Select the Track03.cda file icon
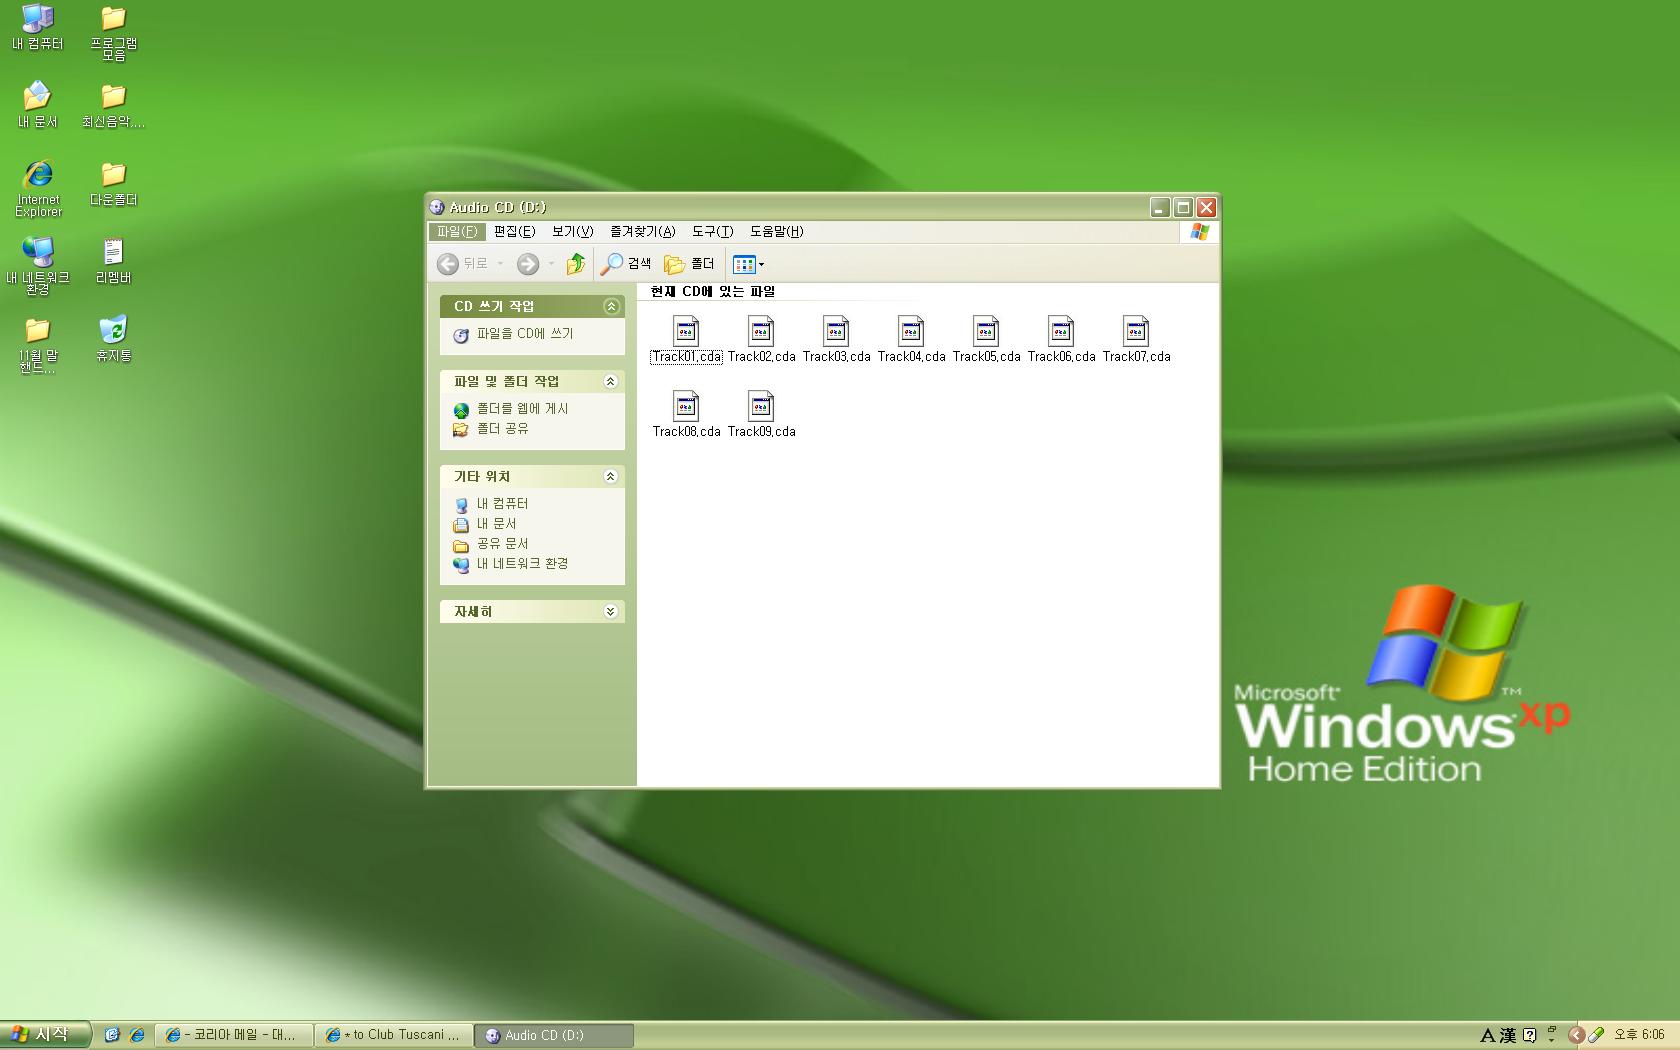1680x1050 pixels. pyautogui.click(x=836, y=331)
